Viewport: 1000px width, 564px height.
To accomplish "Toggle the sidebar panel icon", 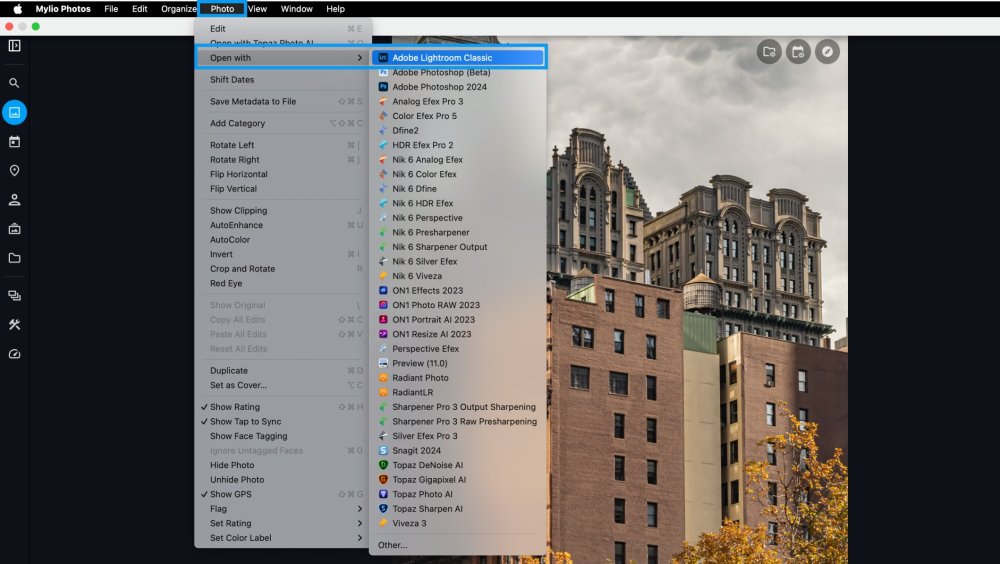I will click(14, 45).
